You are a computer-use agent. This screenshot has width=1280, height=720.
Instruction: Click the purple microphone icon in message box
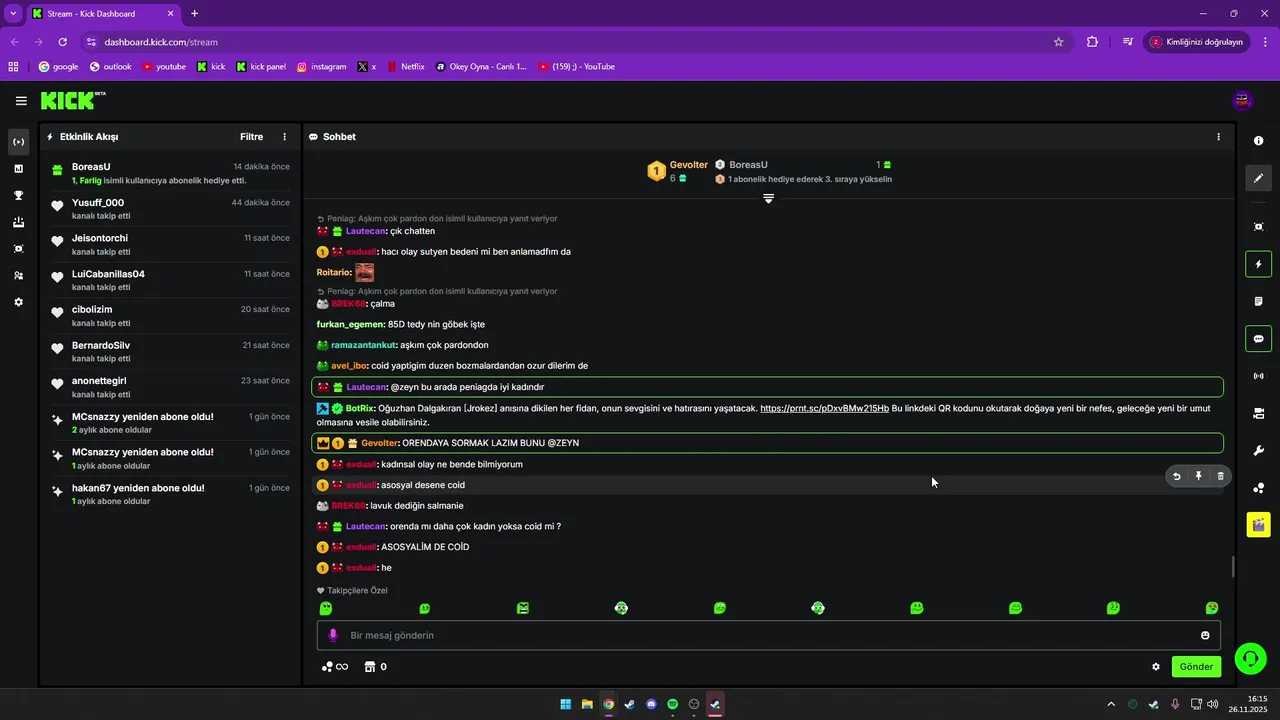click(333, 635)
